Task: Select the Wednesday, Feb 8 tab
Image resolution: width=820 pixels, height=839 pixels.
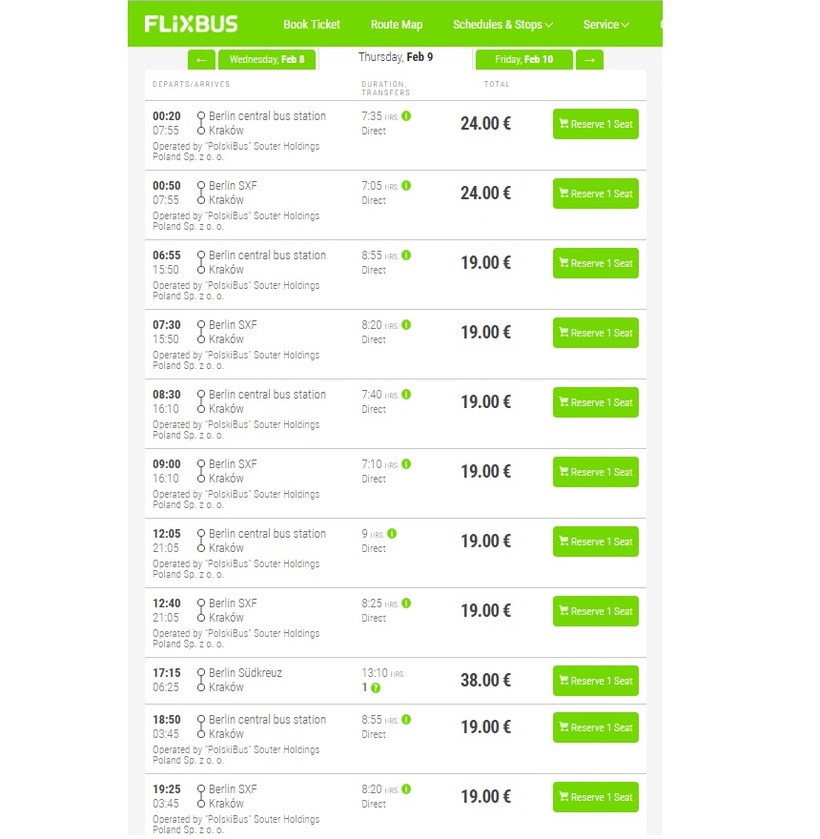Action: [x=266, y=60]
